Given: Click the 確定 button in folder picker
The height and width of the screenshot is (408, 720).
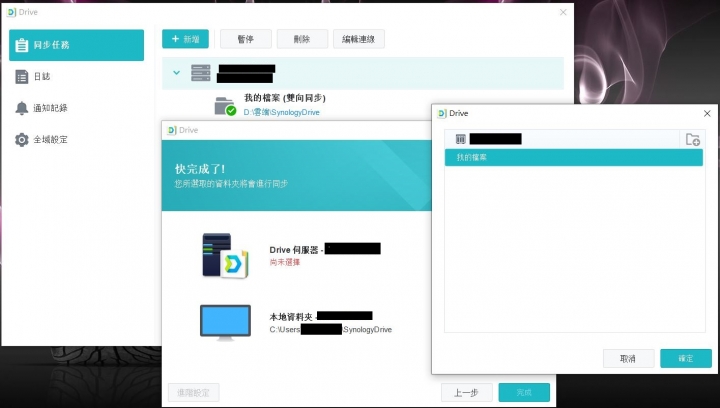Looking at the screenshot, I should point(686,358).
